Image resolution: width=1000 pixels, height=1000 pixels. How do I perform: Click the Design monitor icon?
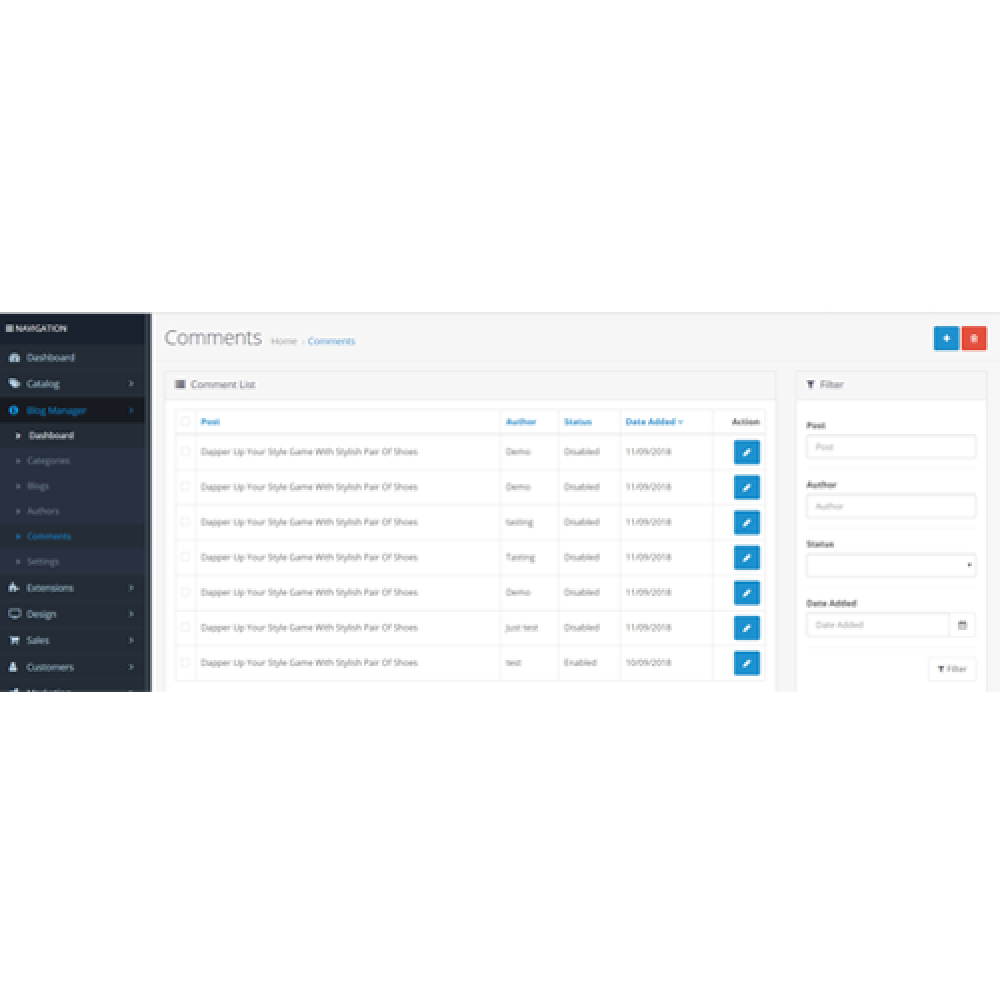point(14,614)
